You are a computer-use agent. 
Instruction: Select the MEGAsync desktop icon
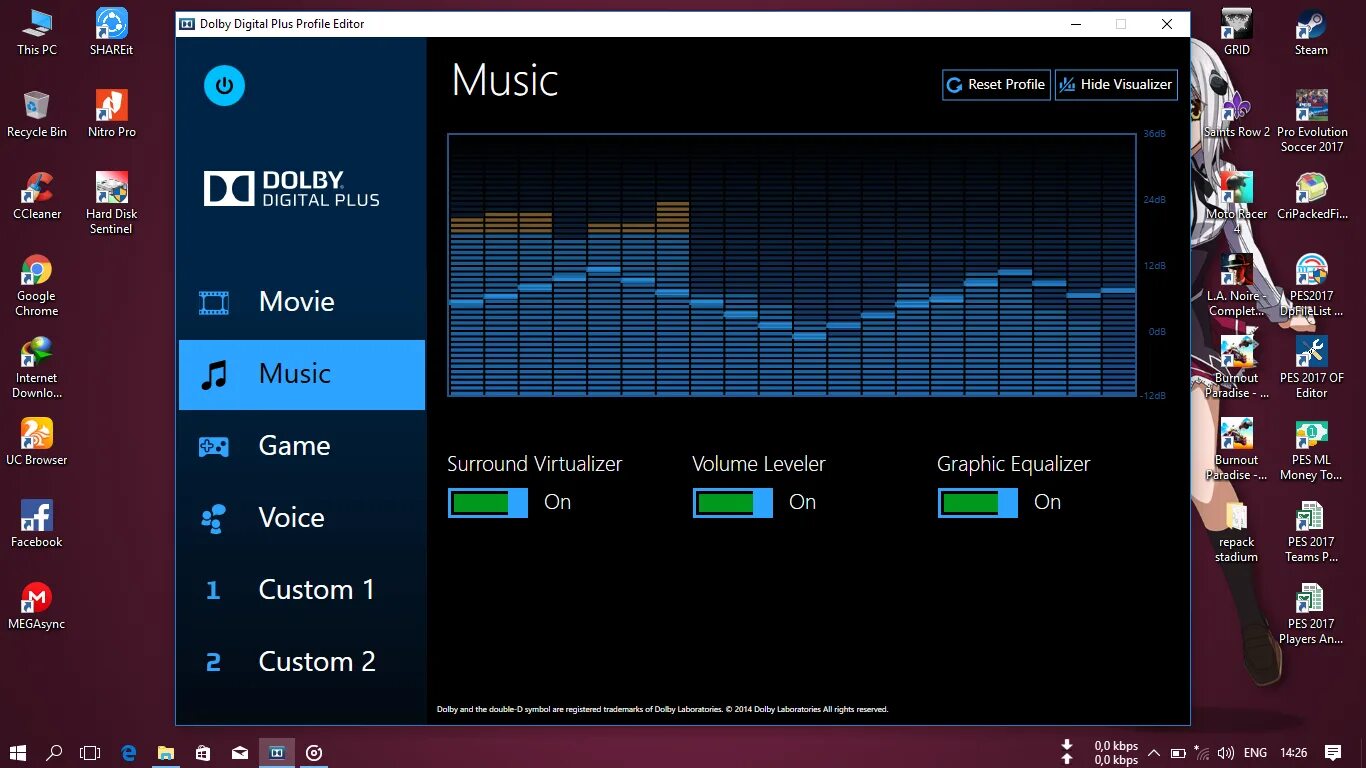pos(37,606)
